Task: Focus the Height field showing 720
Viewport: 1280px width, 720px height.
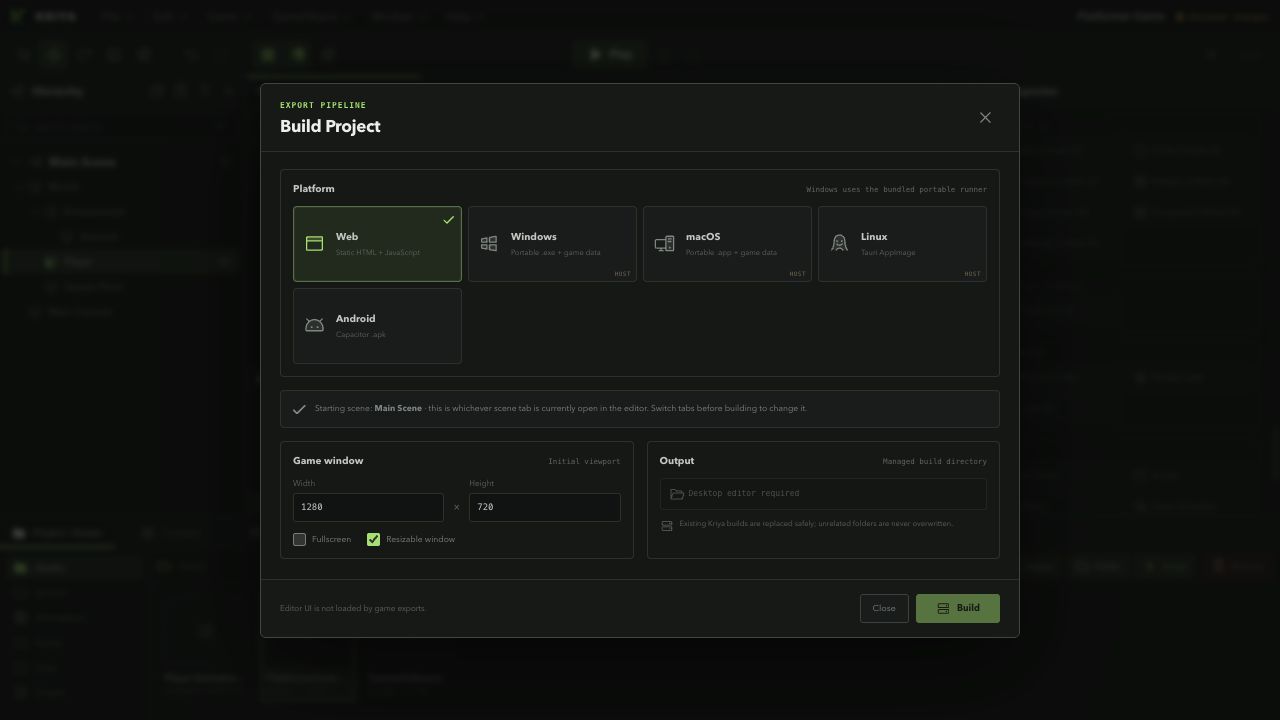Action: point(545,507)
